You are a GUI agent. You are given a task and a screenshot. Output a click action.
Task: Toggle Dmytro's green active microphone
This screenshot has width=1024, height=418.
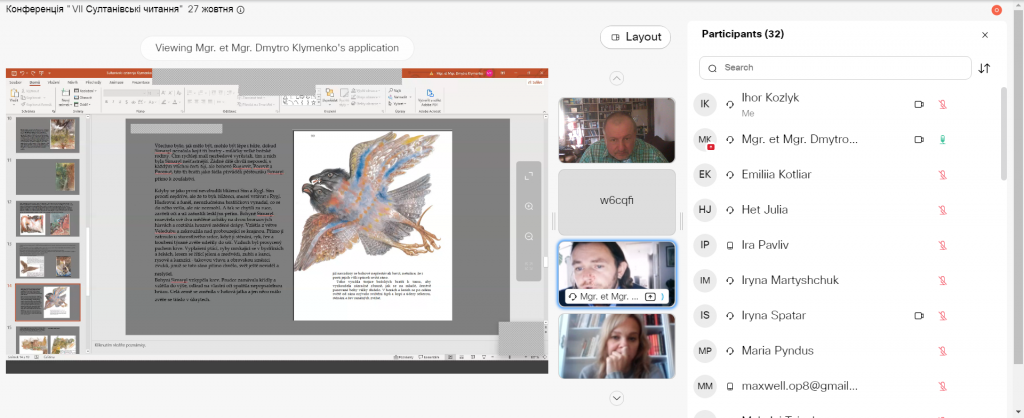click(x=942, y=139)
